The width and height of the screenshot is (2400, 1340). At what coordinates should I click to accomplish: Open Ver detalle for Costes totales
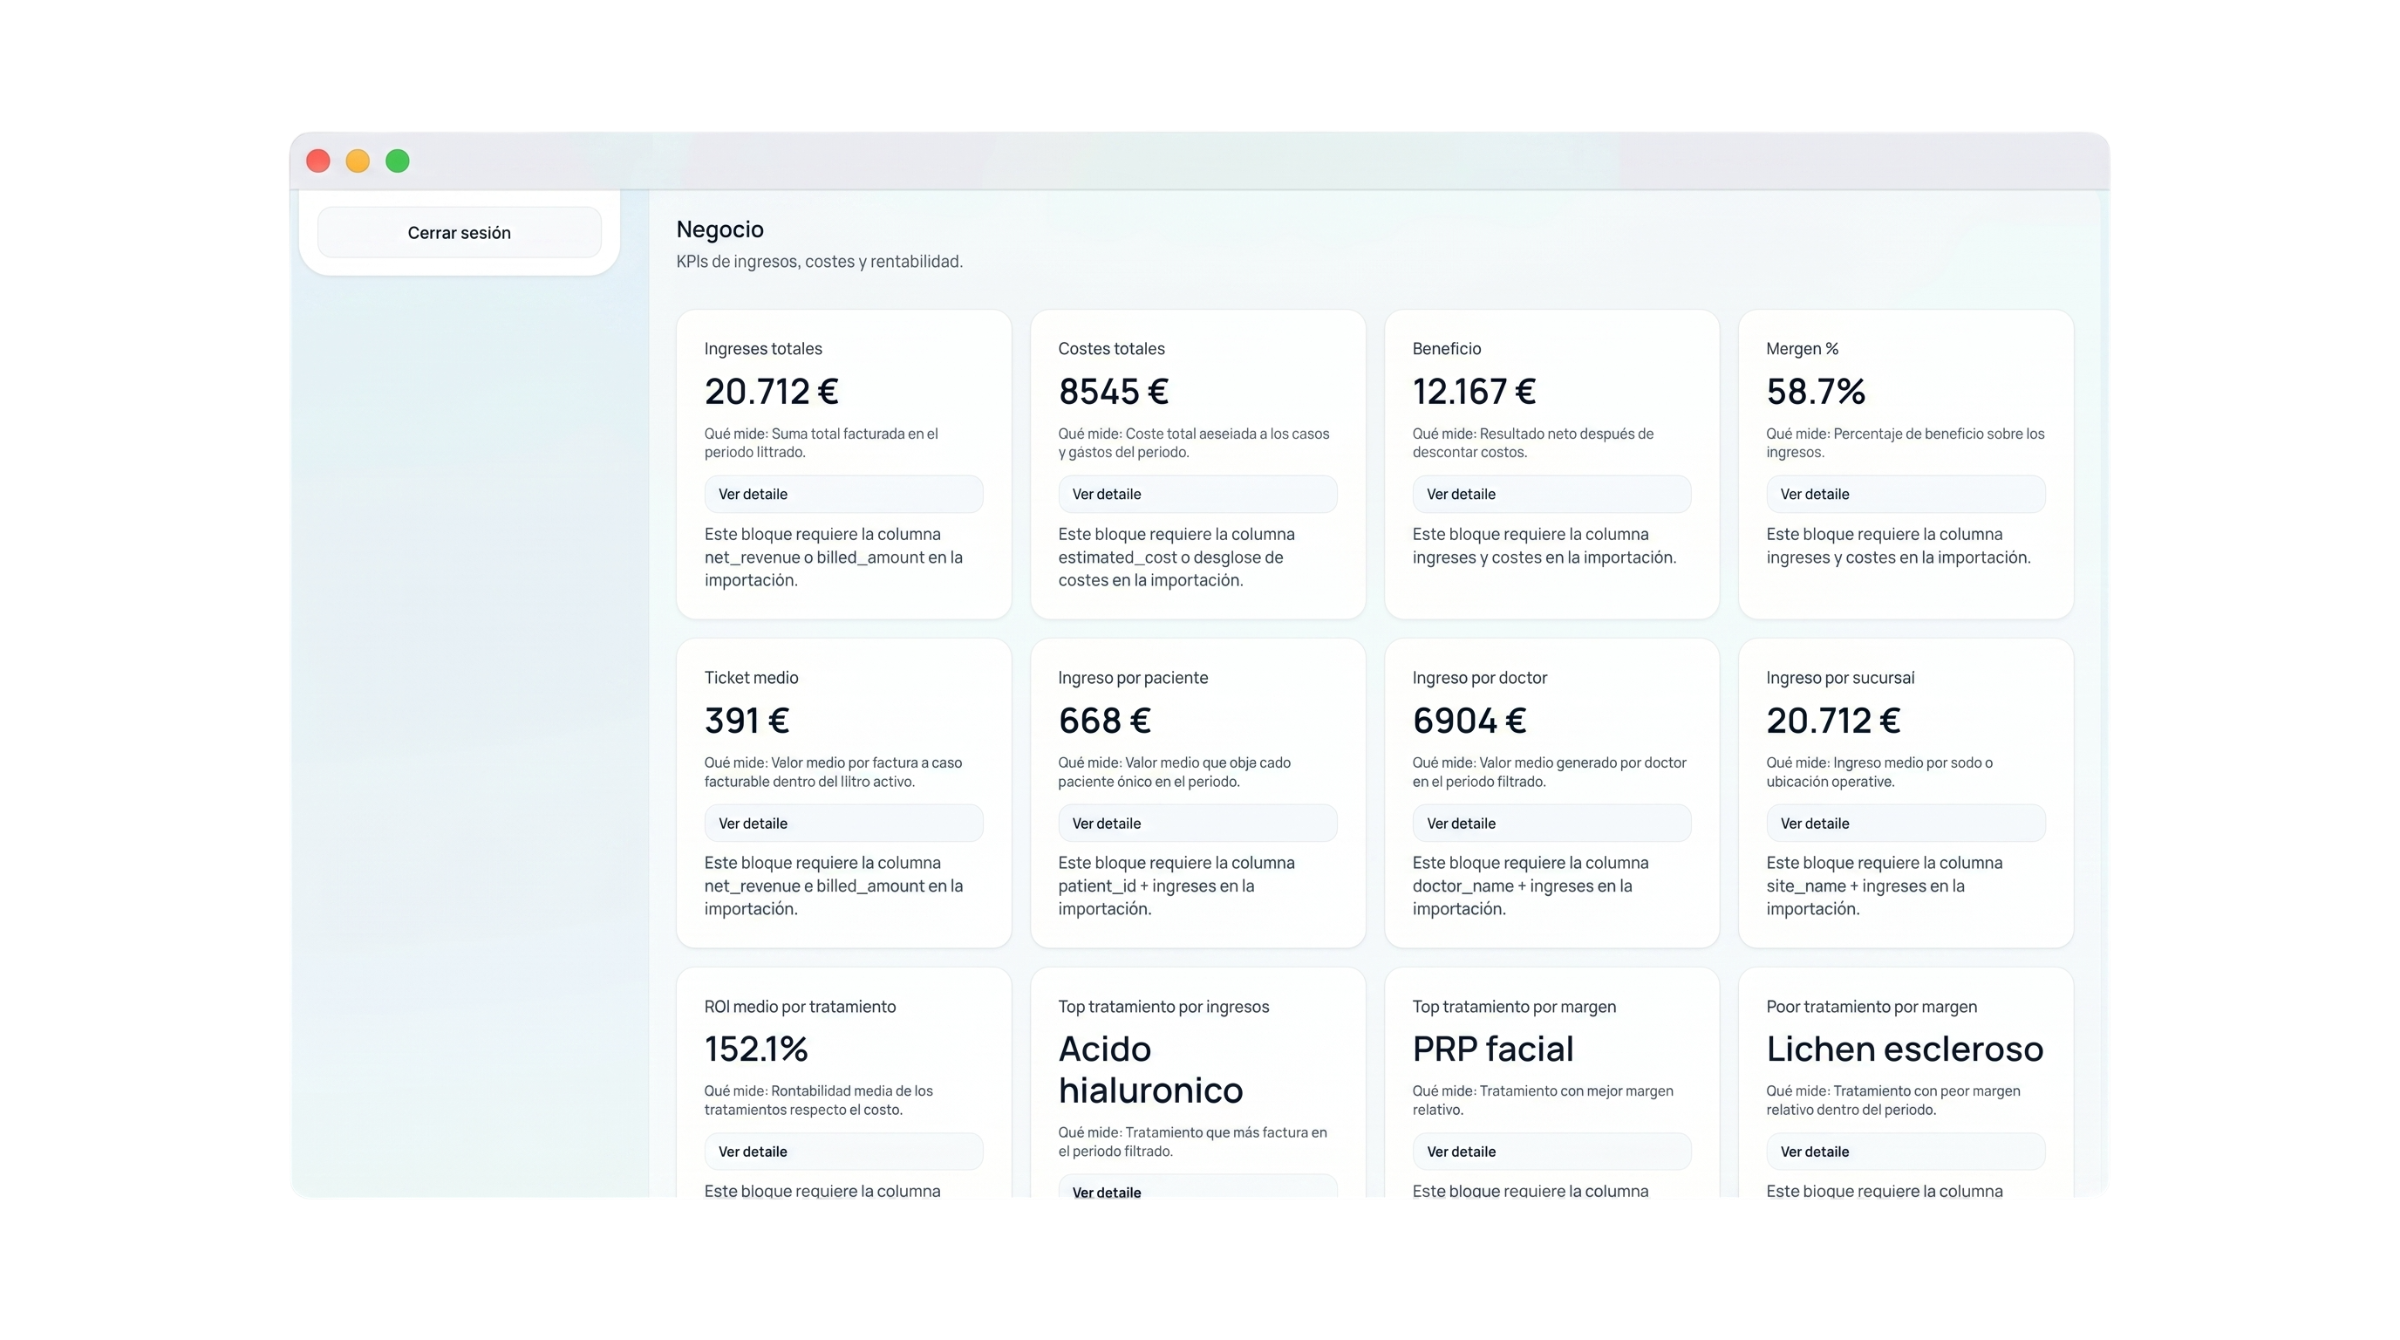[1197, 494]
